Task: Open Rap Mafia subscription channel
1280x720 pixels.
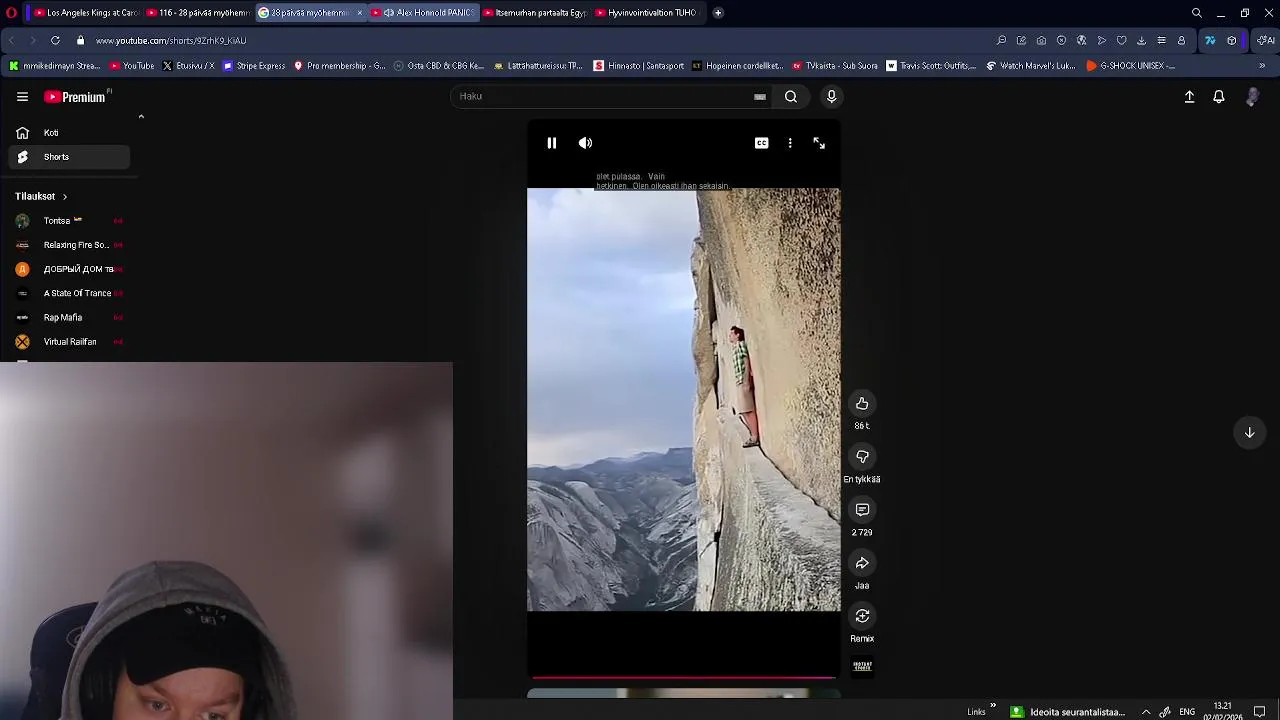Action: (x=69, y=317)
